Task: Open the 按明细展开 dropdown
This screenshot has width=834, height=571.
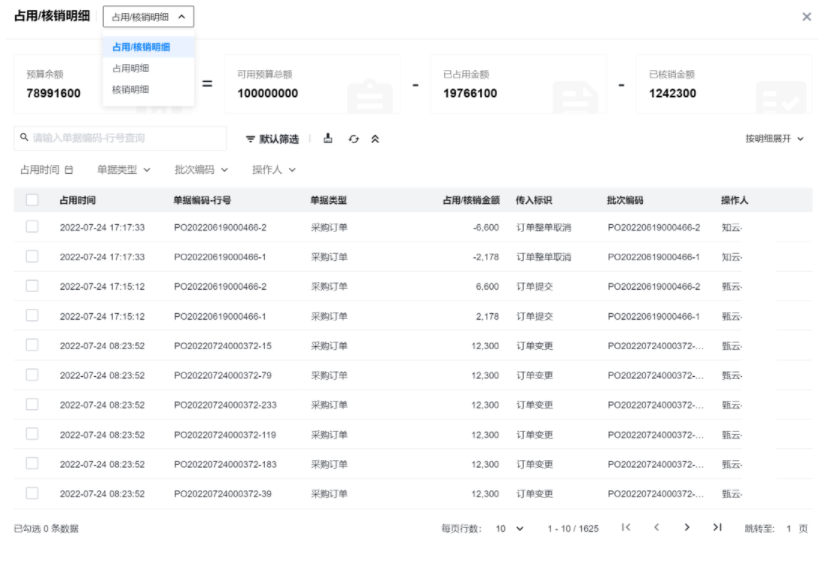Action: click(x=774, y=139)
